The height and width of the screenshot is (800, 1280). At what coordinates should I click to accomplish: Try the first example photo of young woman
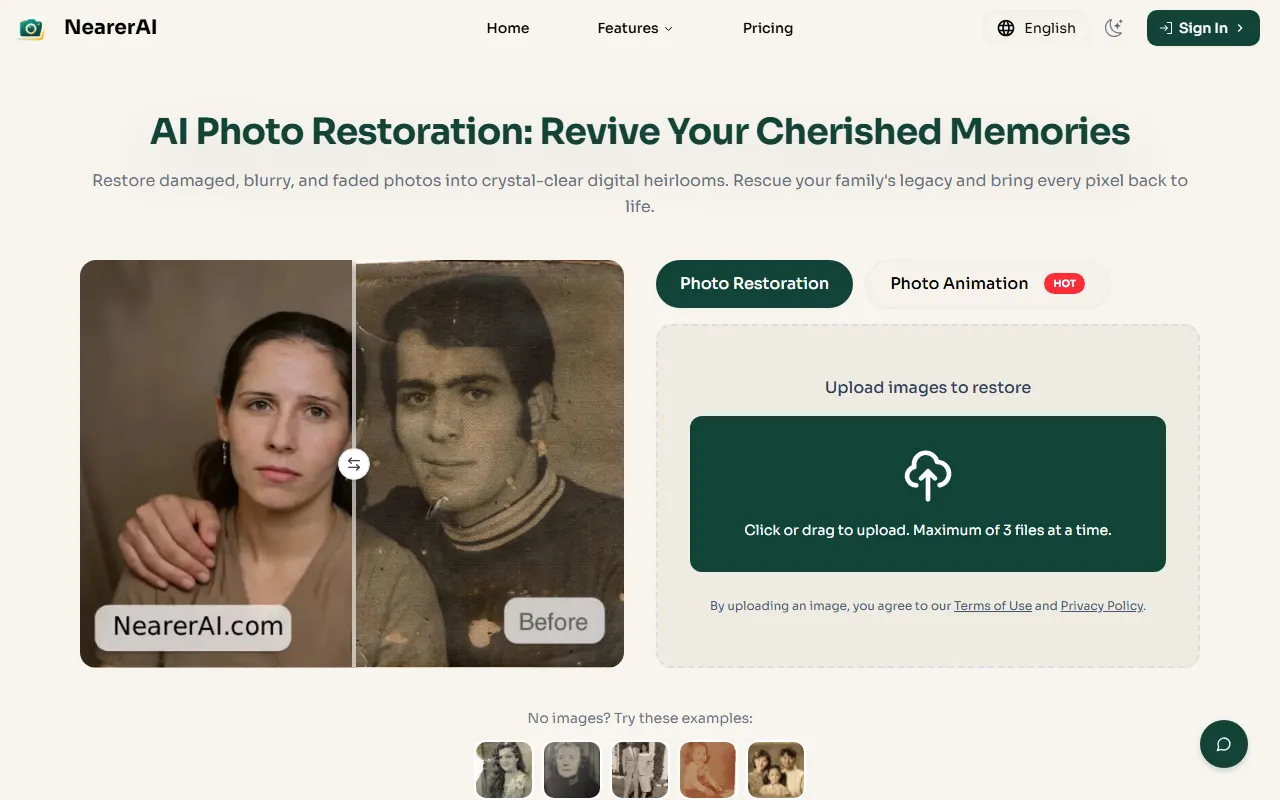click(504, 769)
